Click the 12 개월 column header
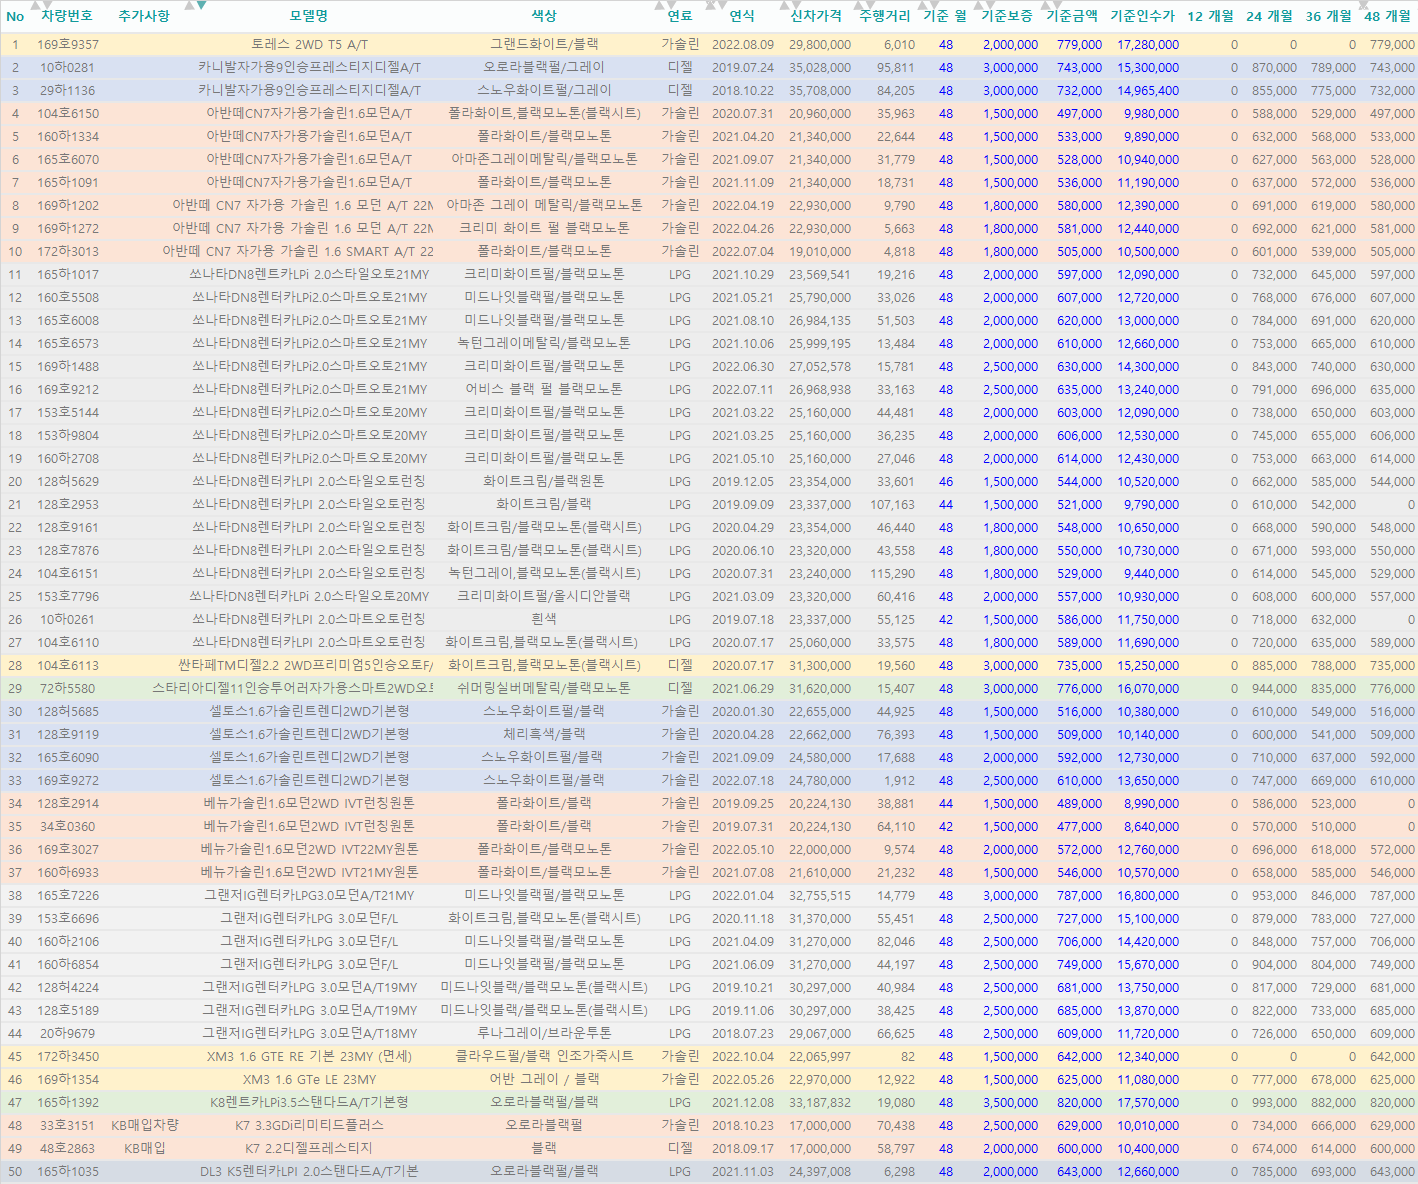This screenshot has width=1418, height=1184. click(1210, 16)
